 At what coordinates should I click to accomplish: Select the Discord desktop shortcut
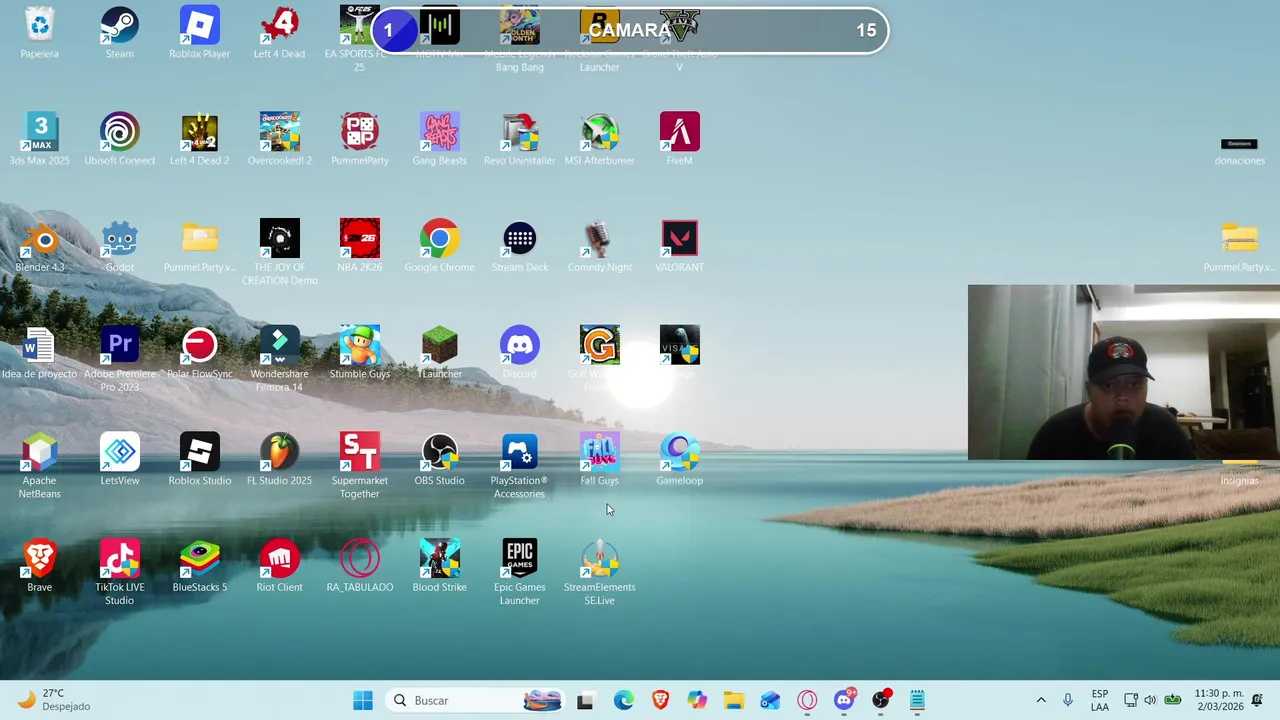tap(520, 353)
